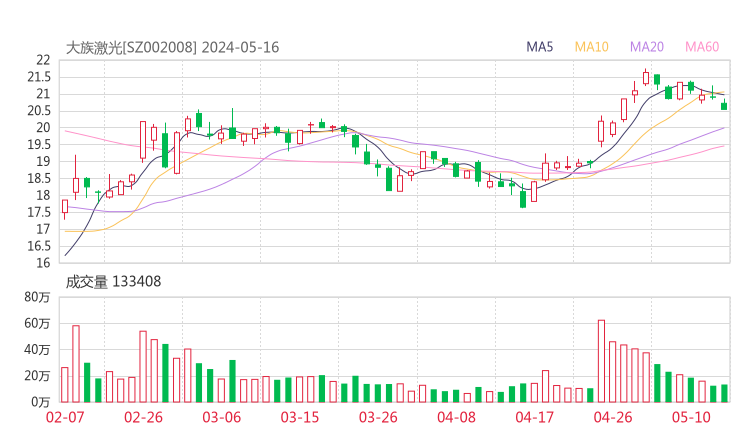The width and height of the screenshot is (740, 440).
Task: Select the MA5 legend label
Action: 539,47
